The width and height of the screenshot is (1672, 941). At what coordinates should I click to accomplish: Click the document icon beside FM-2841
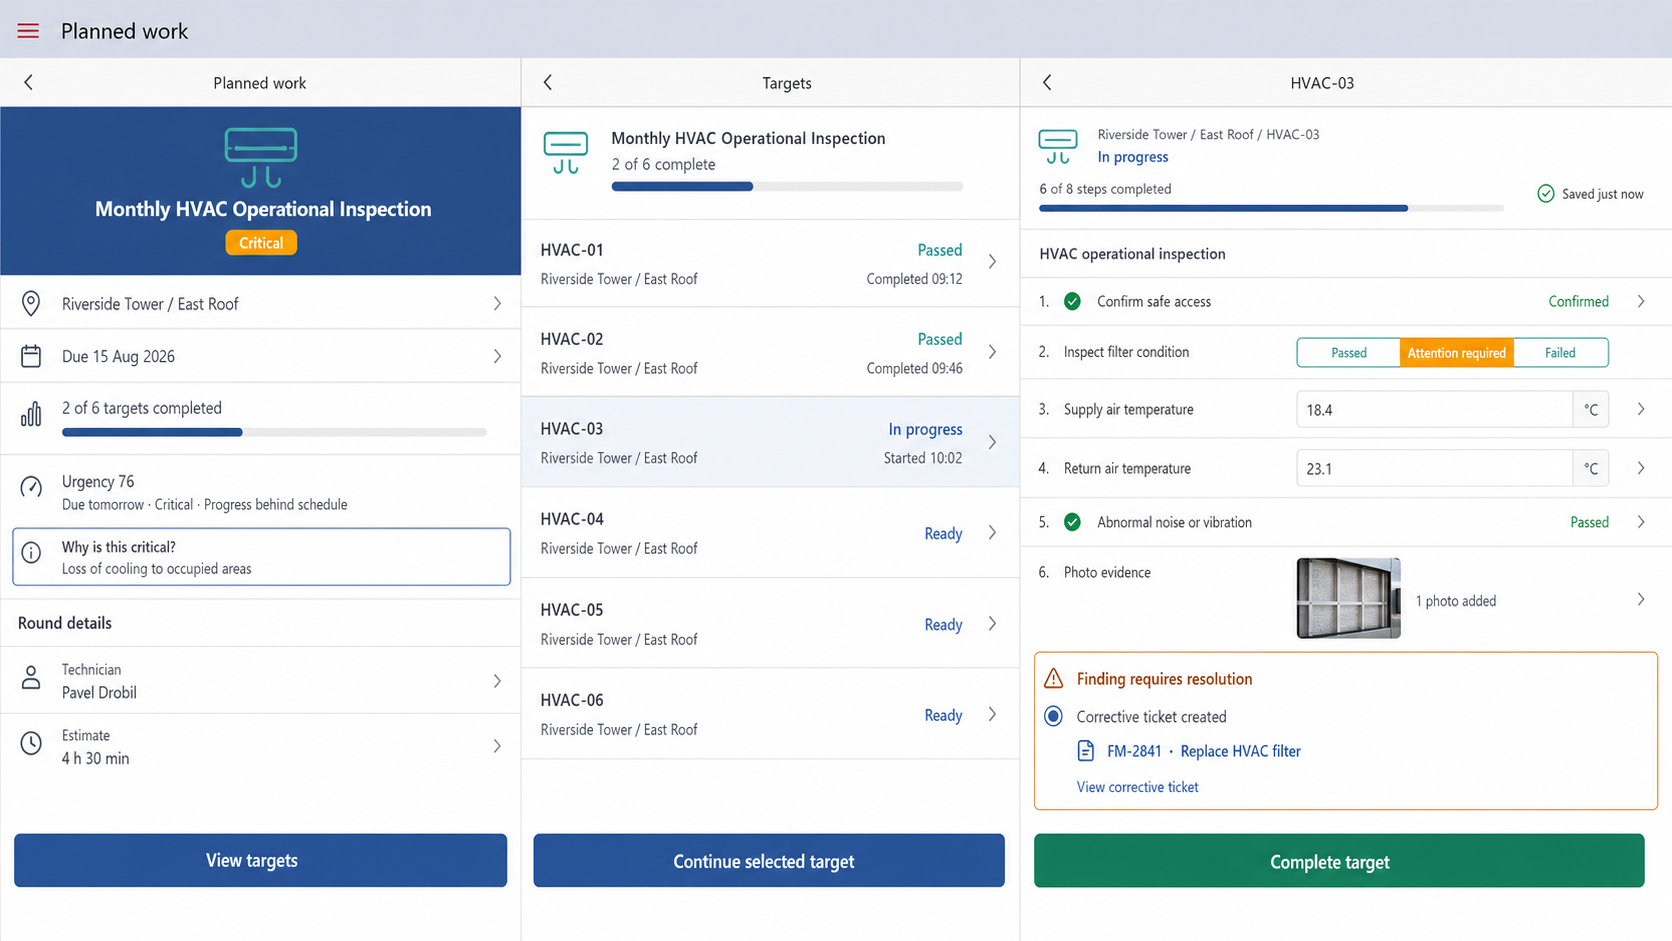pos(1086,751)
